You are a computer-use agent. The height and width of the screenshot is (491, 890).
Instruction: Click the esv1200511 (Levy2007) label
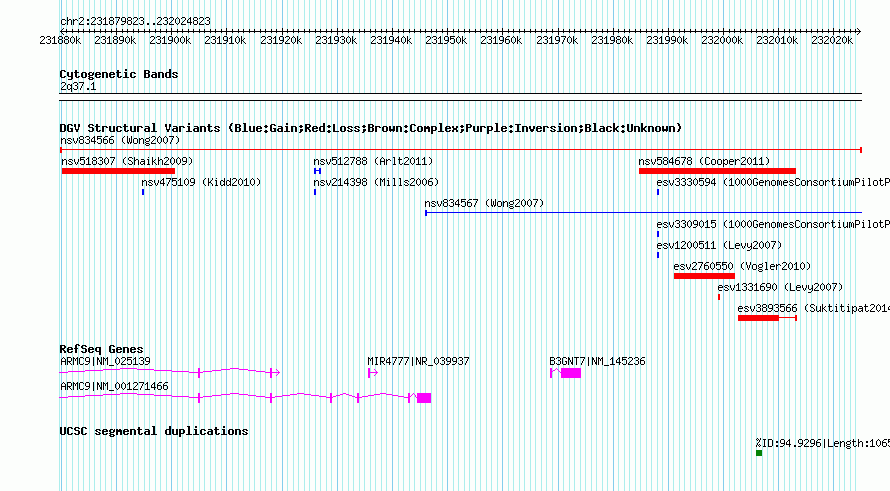pos(719,245)
